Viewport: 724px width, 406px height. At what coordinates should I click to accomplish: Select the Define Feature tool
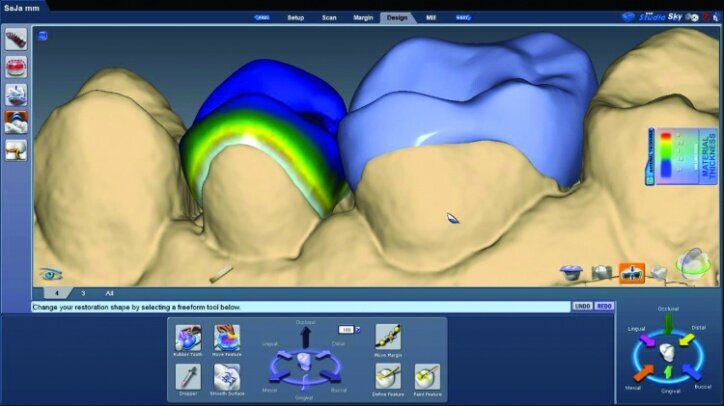point(387,375)
